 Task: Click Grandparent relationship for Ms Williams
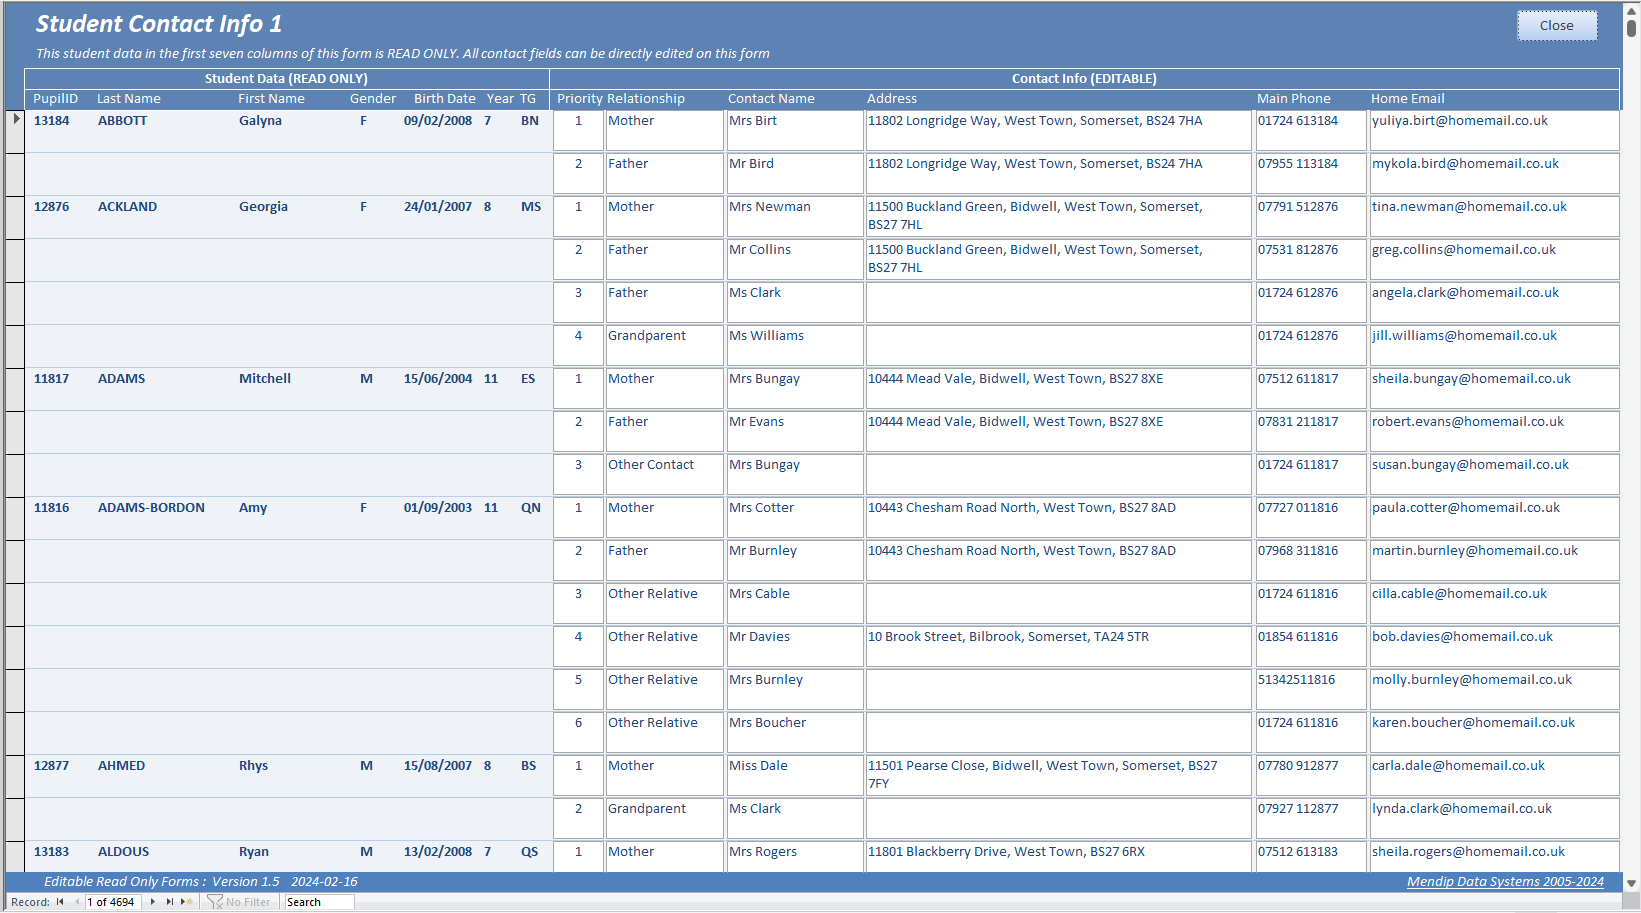(x=664, y=346)
